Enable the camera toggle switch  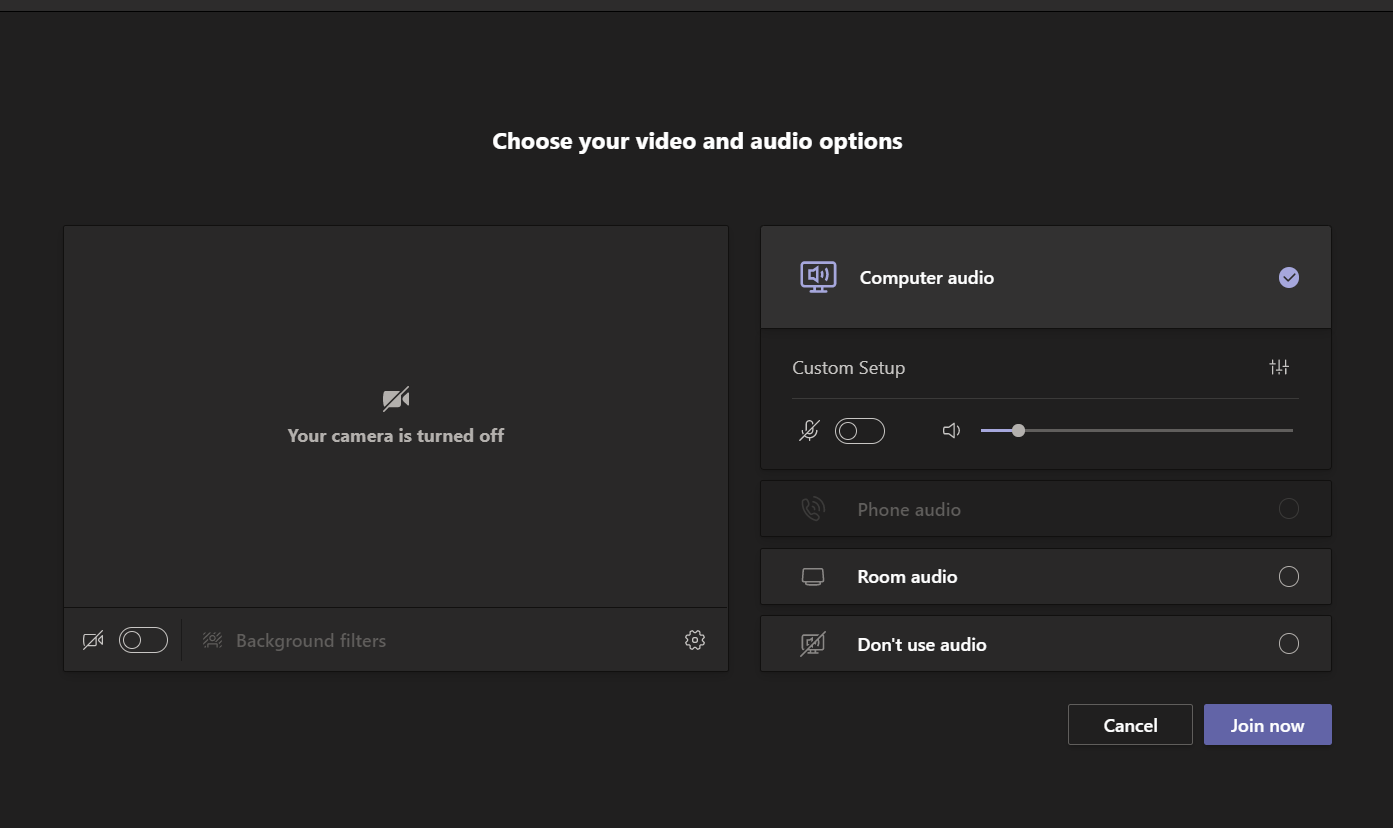click(x=143, y=640)
